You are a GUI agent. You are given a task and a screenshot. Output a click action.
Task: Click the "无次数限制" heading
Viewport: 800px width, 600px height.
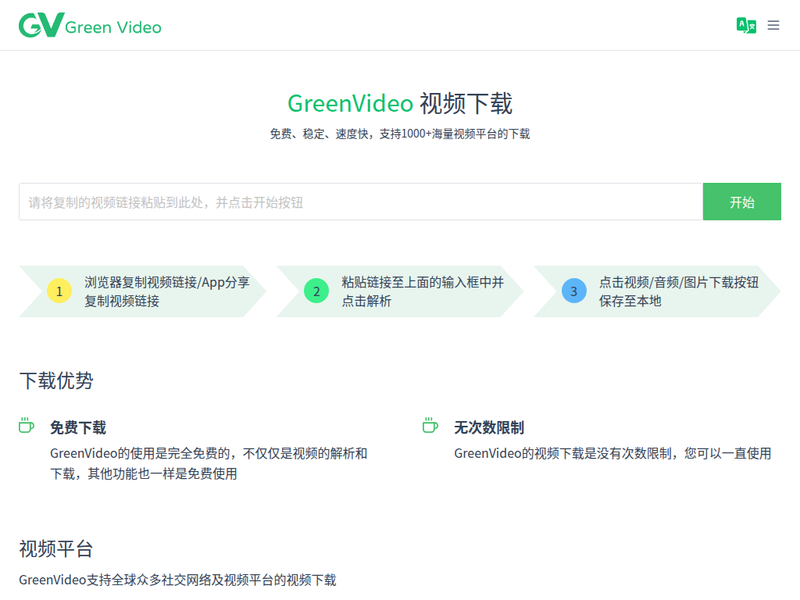489,428
